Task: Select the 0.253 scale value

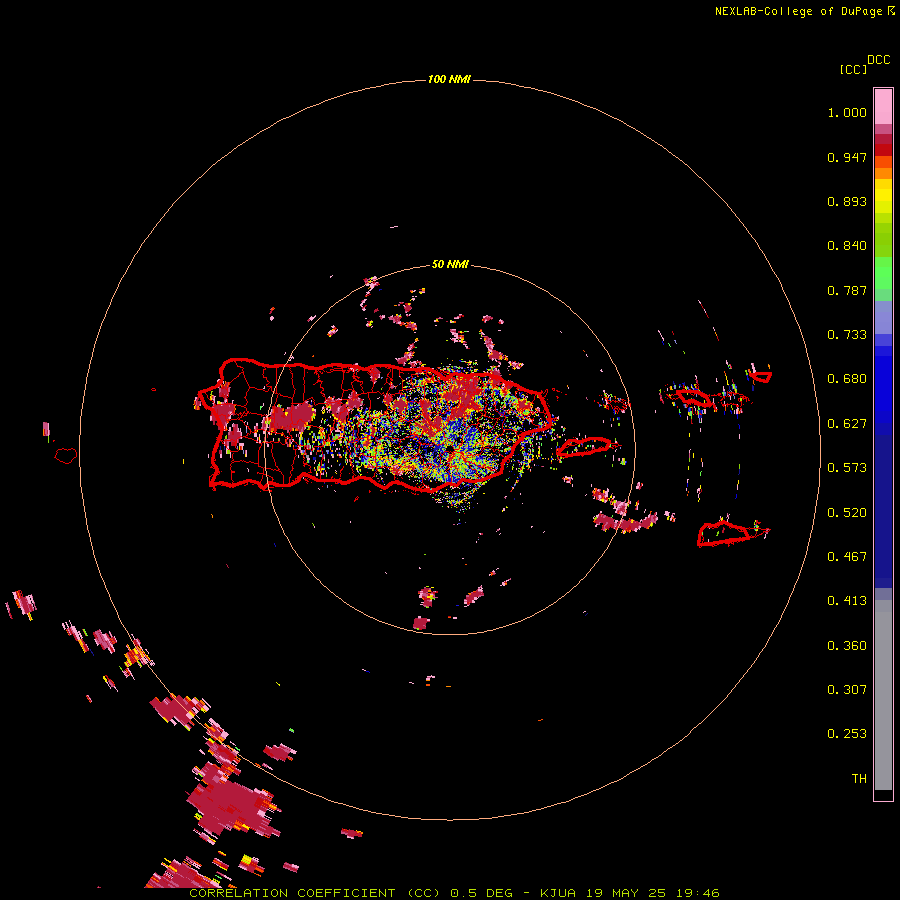Action: (x=847, y=734)
